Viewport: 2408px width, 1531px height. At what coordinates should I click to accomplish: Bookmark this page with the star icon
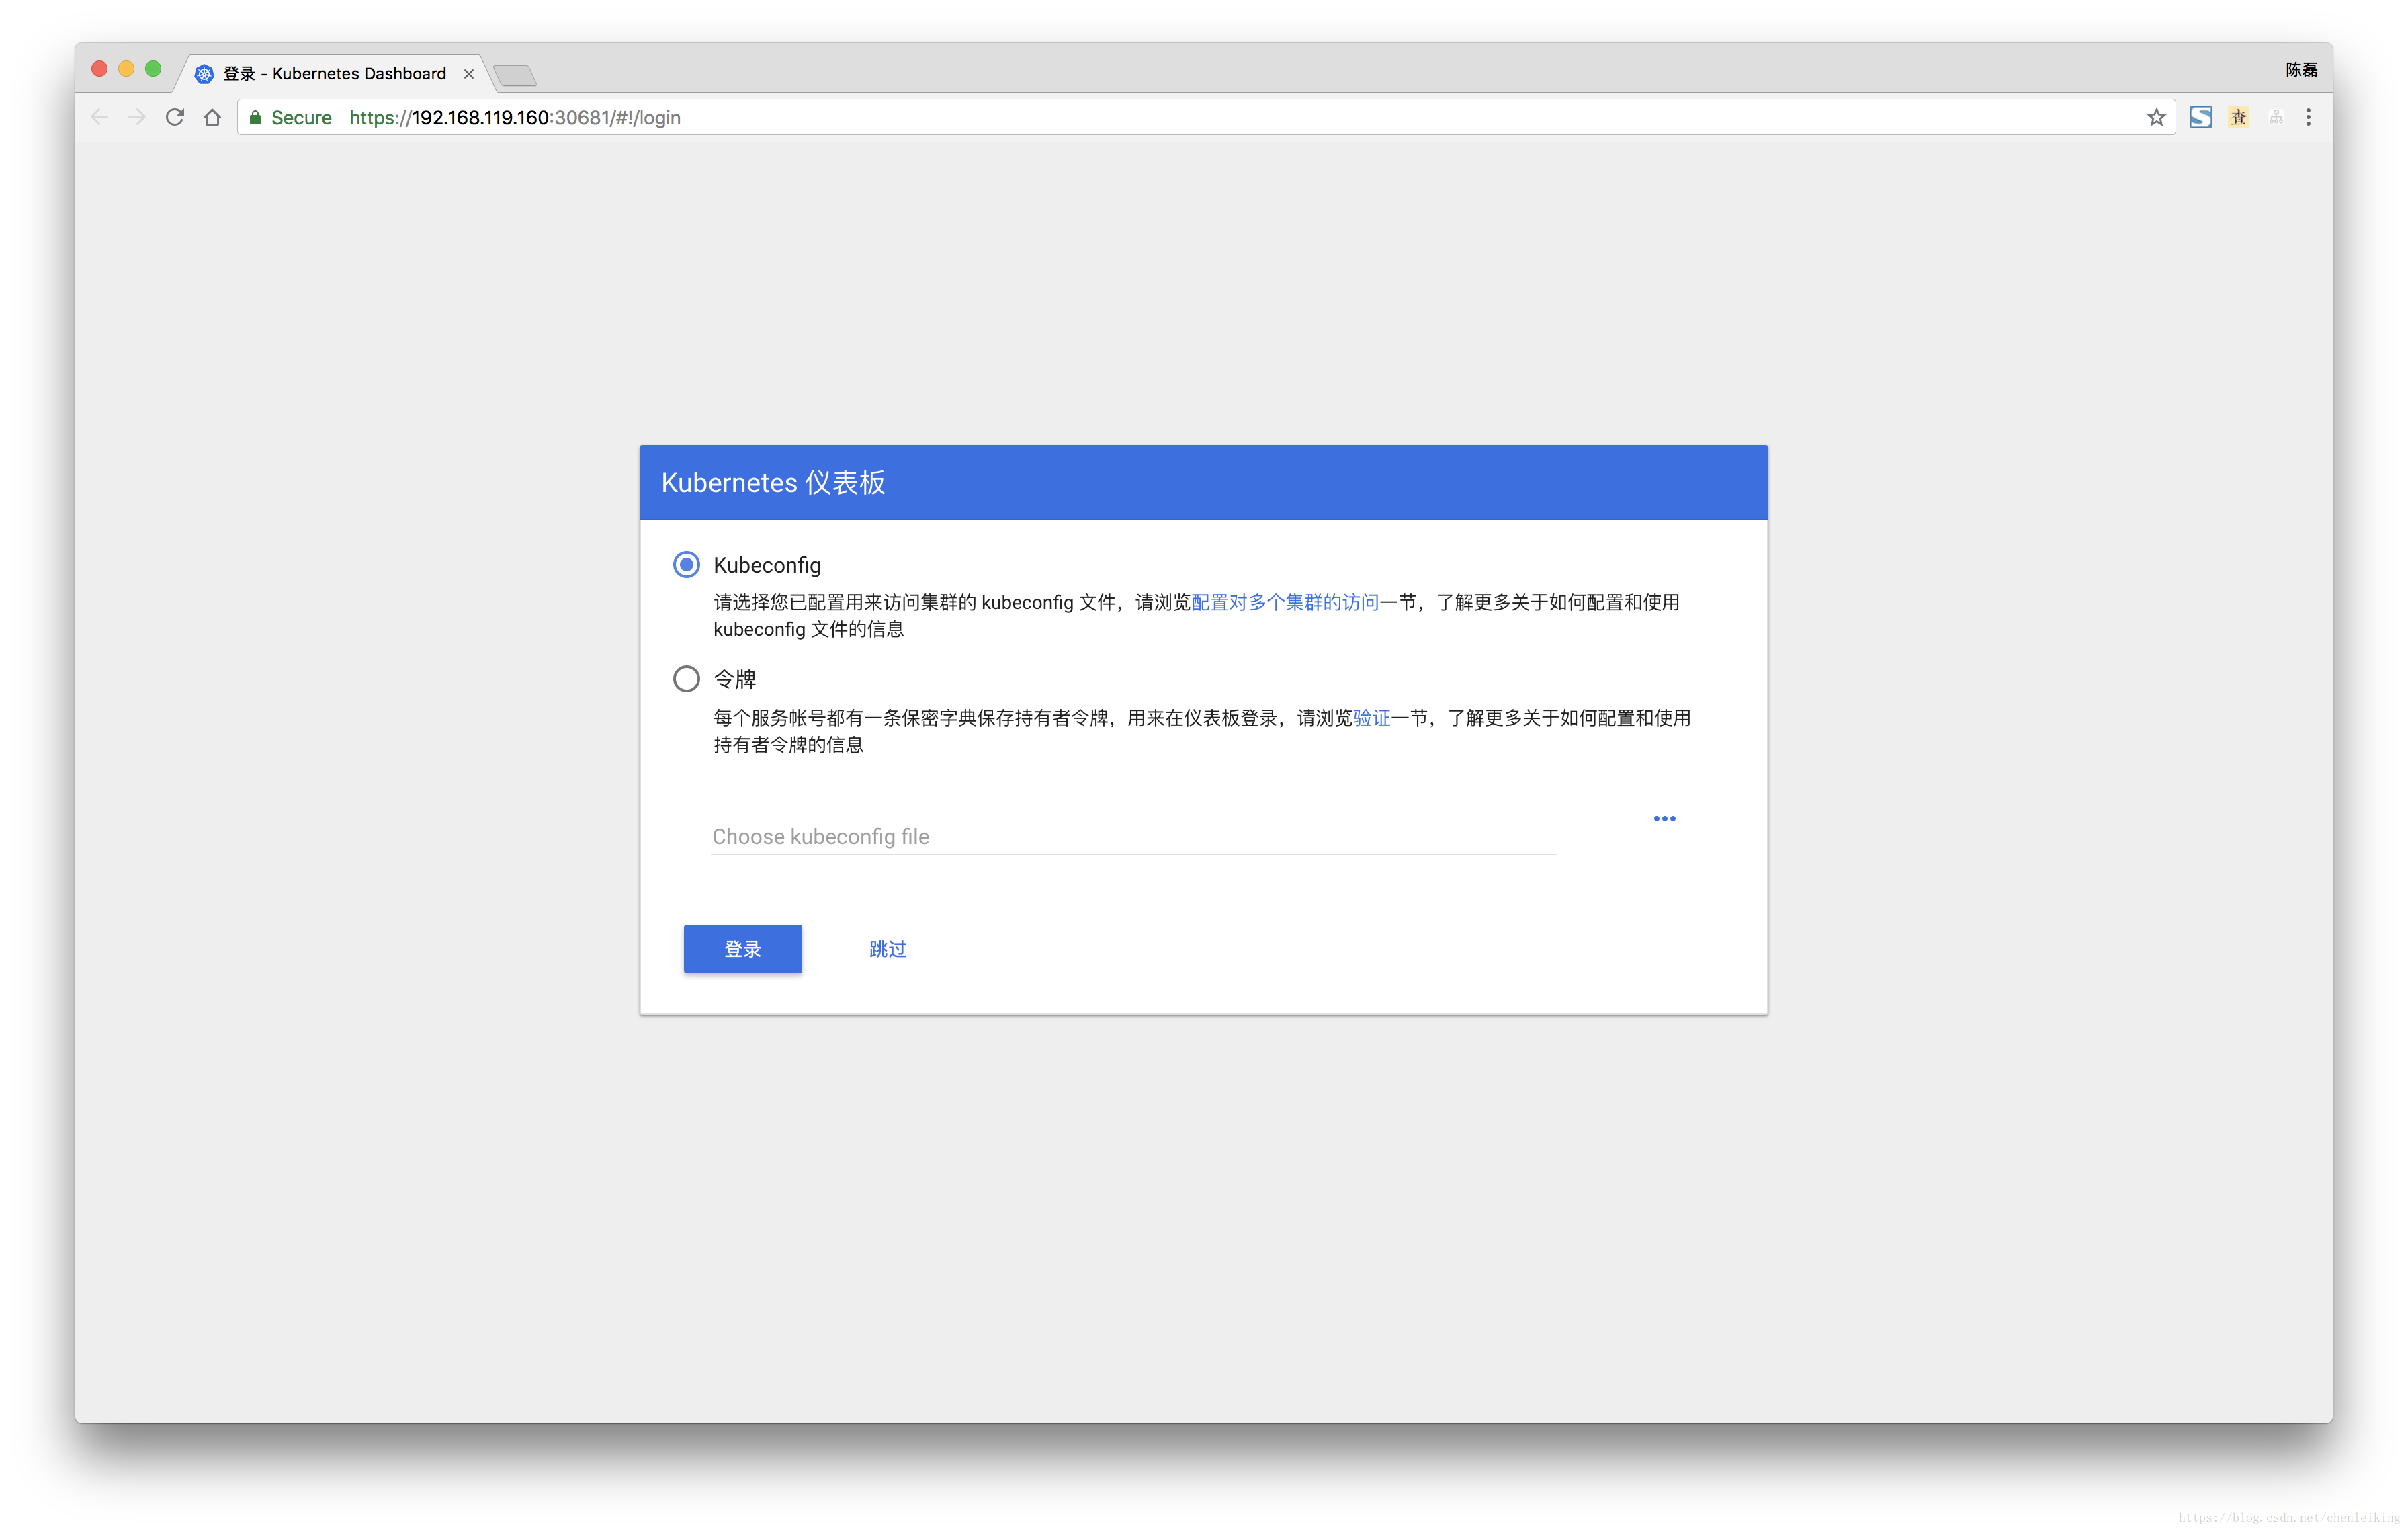(2156, 118)
